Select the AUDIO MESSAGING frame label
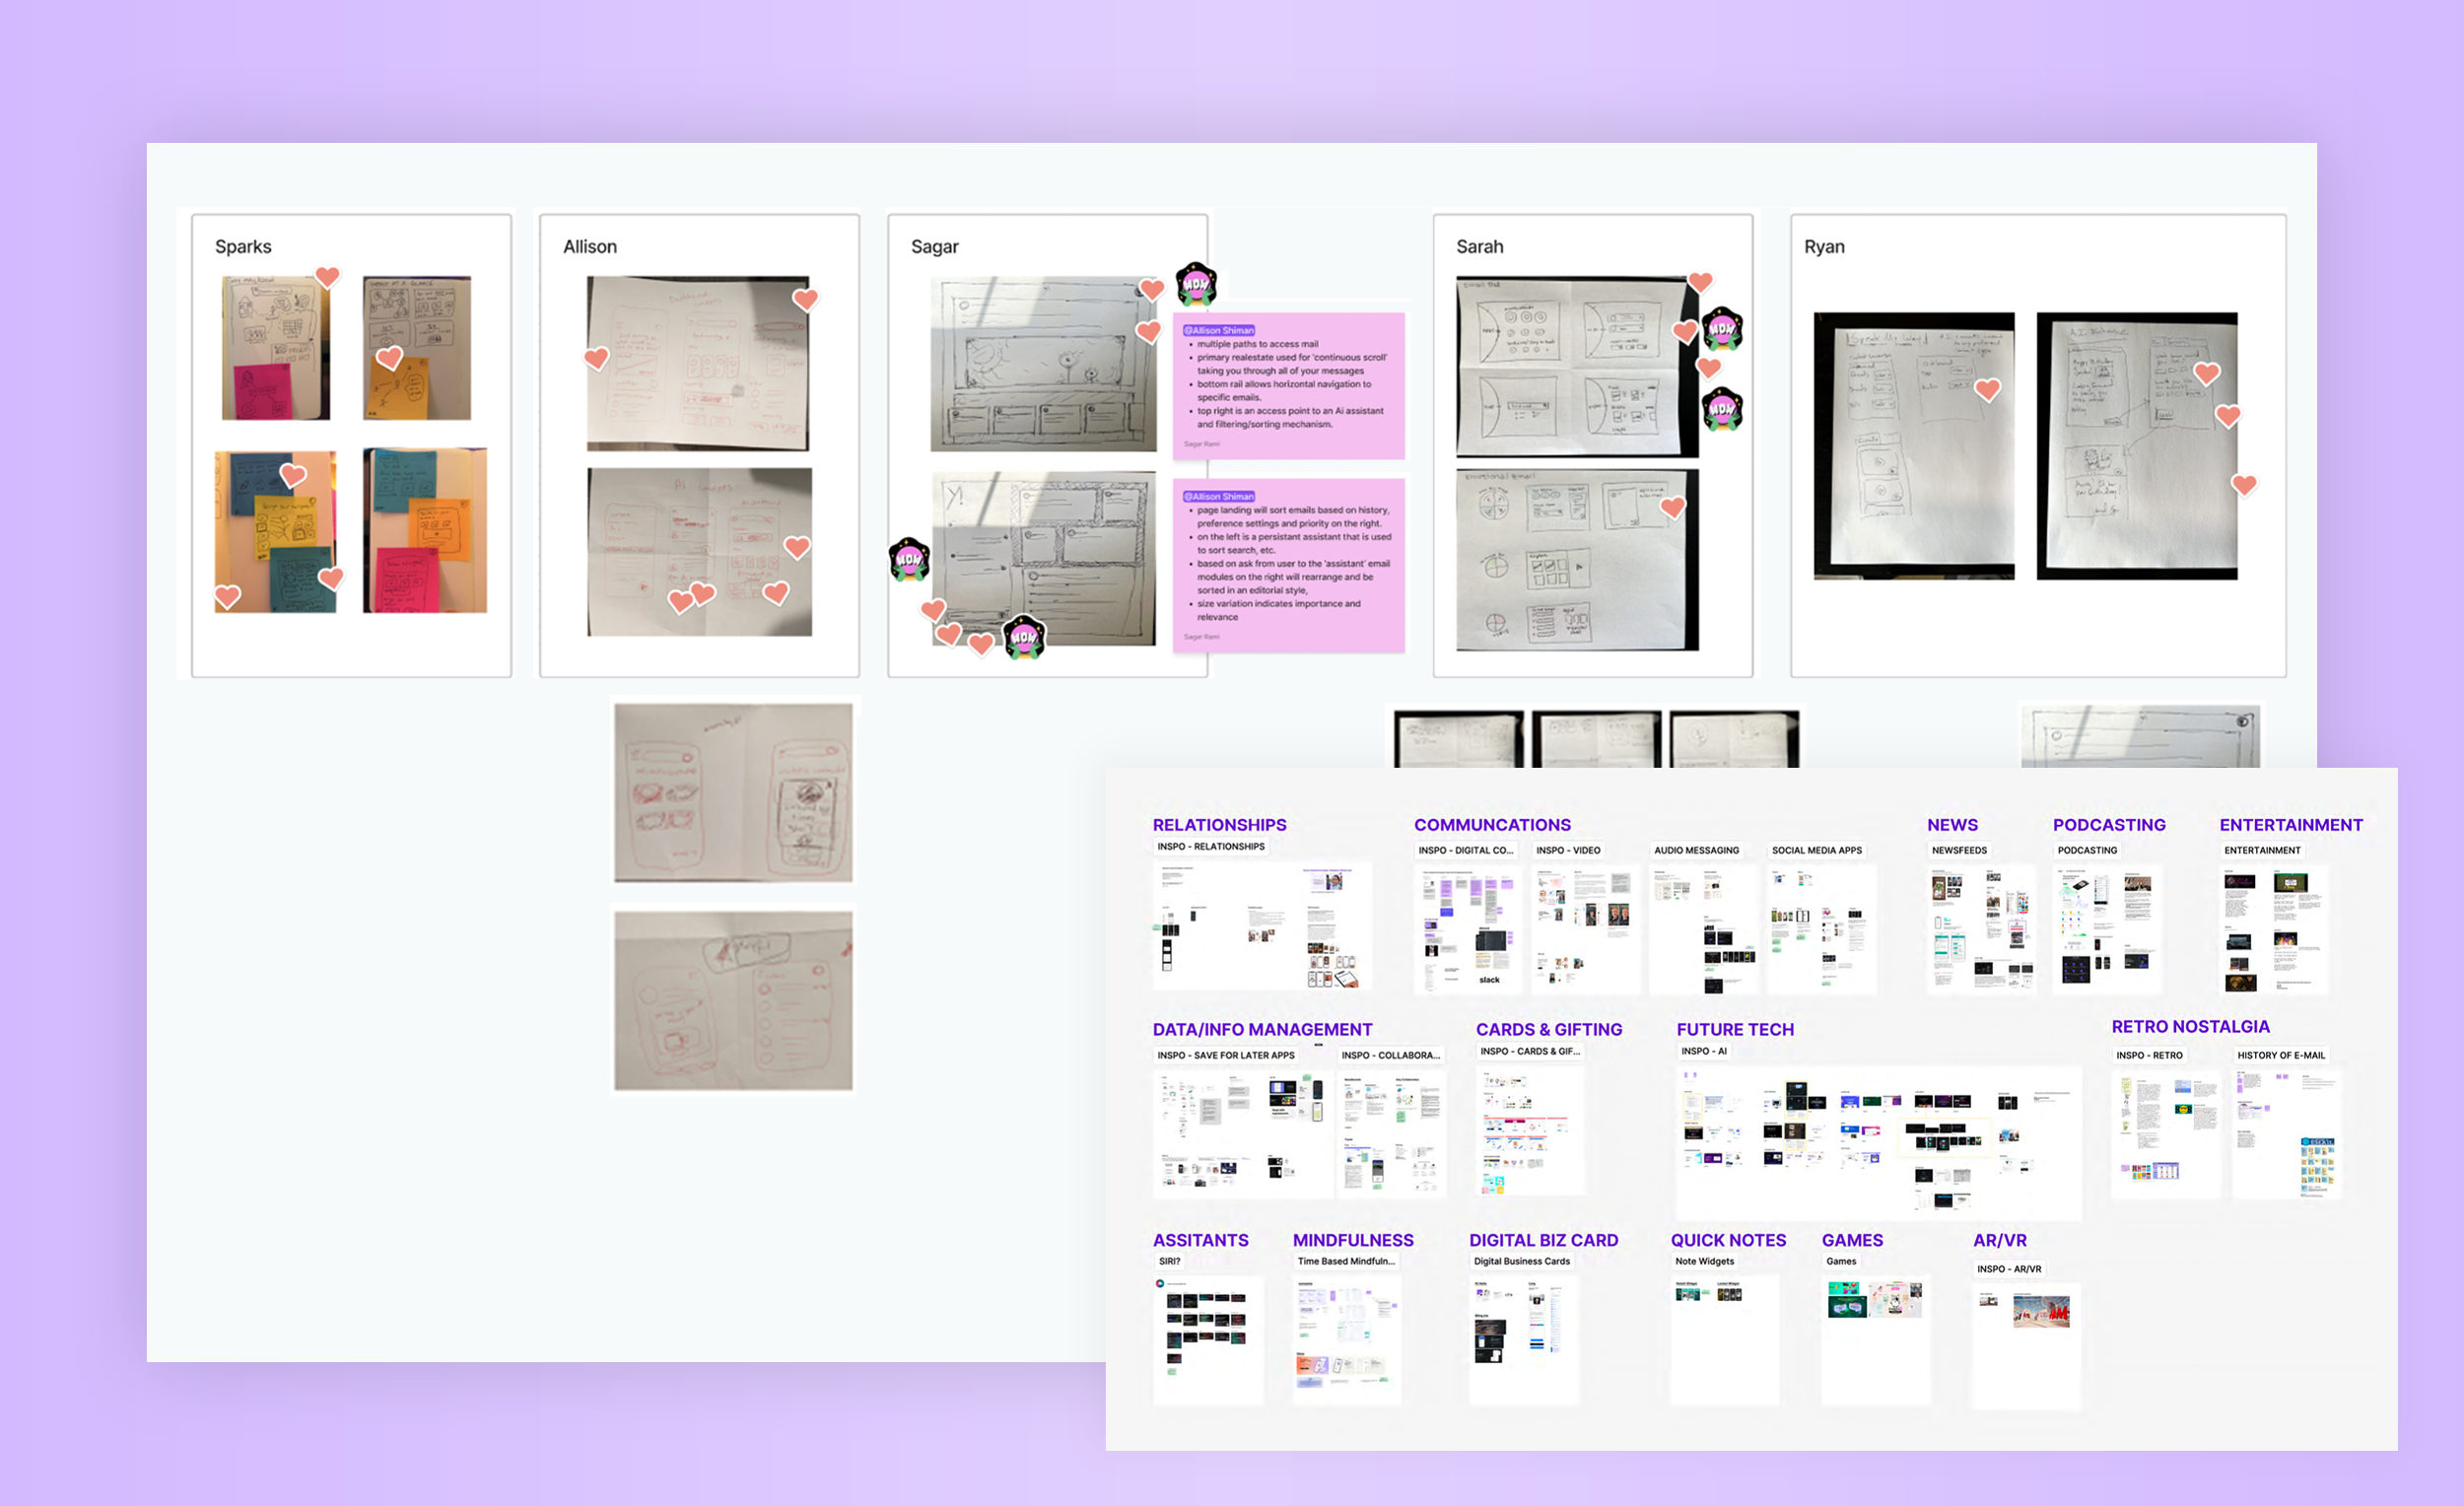This screenshot has height=1506, width=2464. coord(1696,850)
